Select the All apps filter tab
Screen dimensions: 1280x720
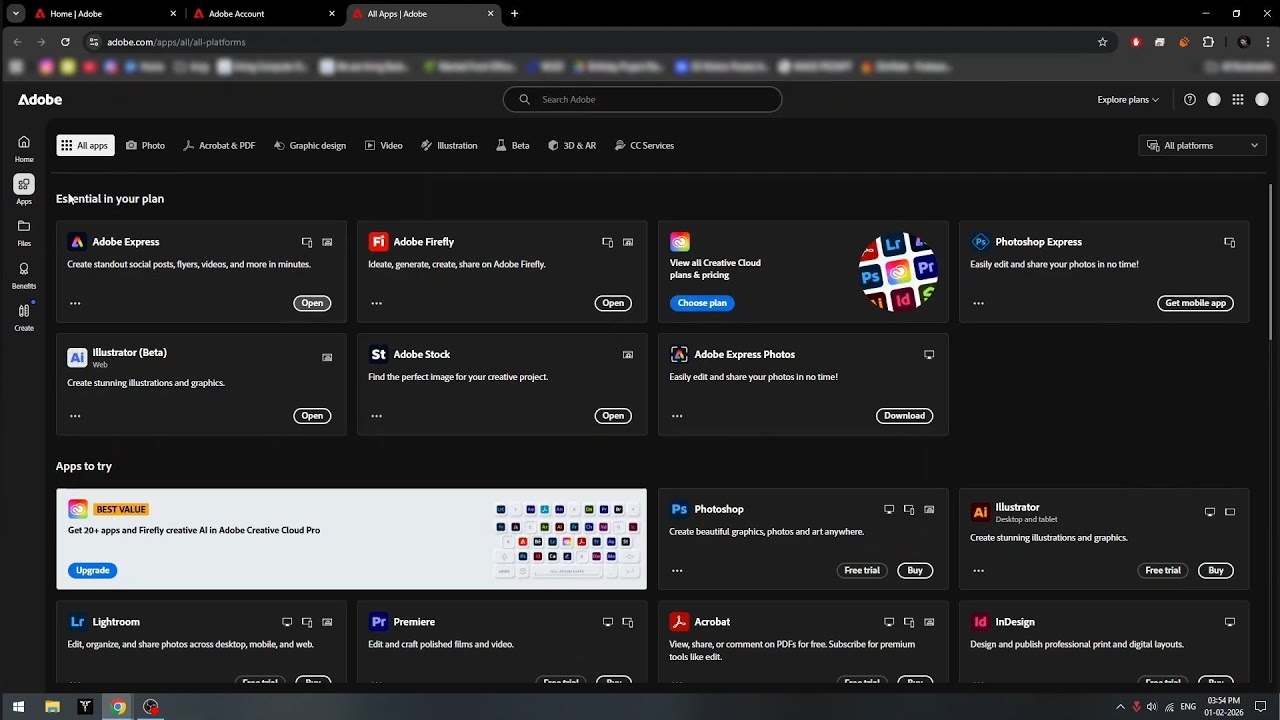pos(85,145)
